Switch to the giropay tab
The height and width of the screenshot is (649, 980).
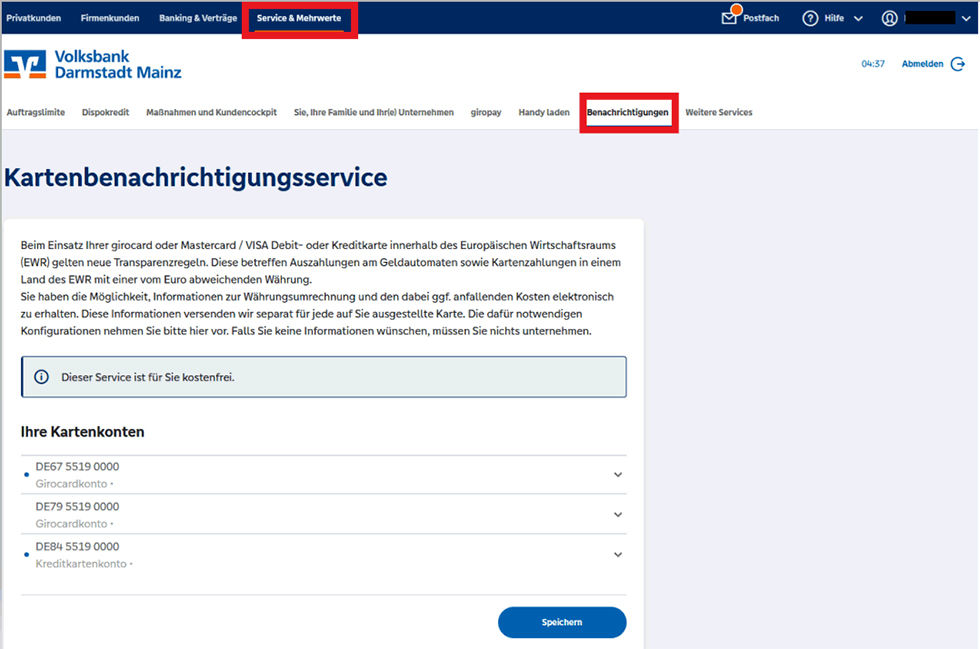(486, 113)
